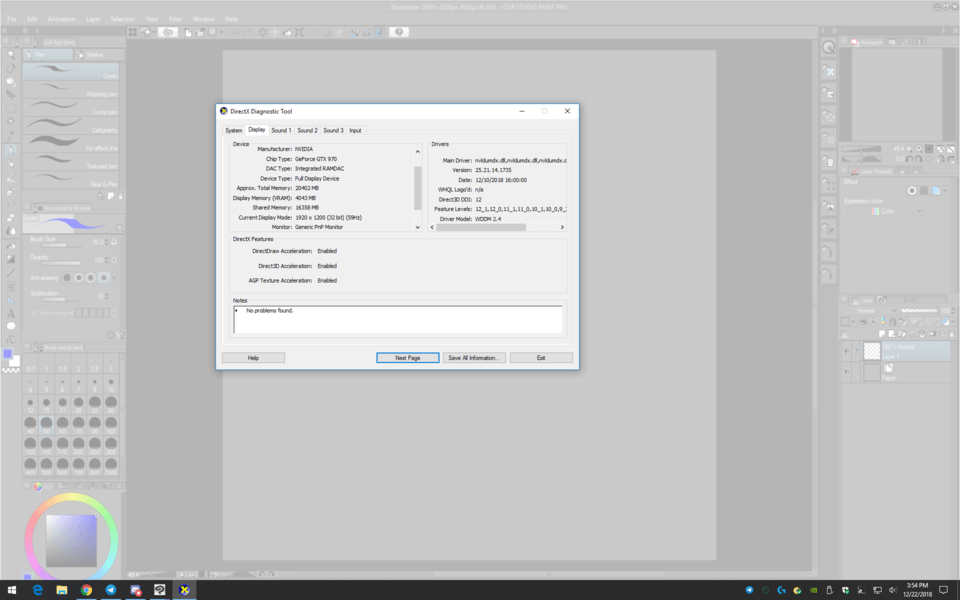Select the Text tool (A icon)
The height and width of the screenshot is (600, 960).
[x=10, y=313]
